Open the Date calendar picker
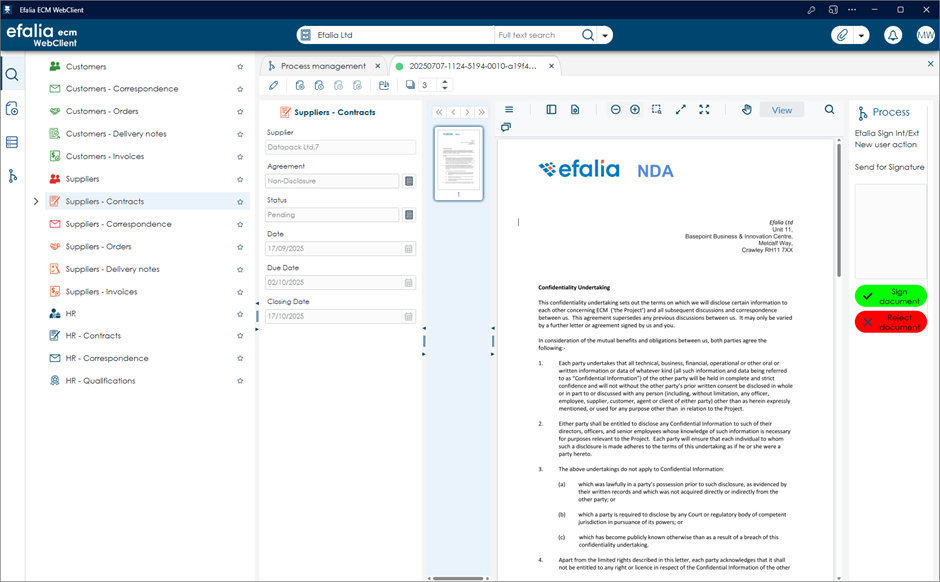The height and width of the screenshot is (582, 940). pos(408,248)
